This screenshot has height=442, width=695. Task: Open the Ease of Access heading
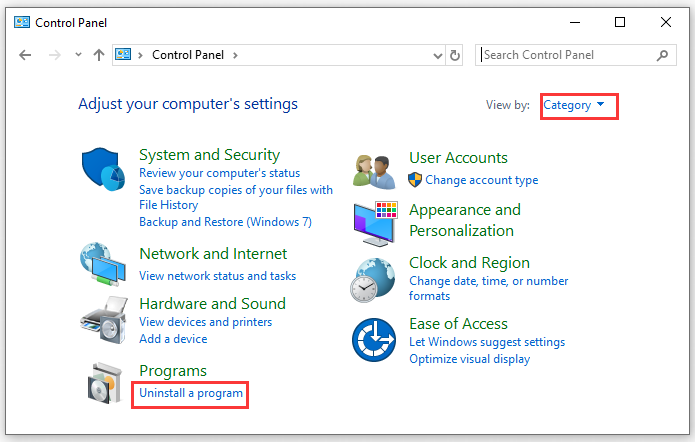pyautogui.click(x=458, y=324)
